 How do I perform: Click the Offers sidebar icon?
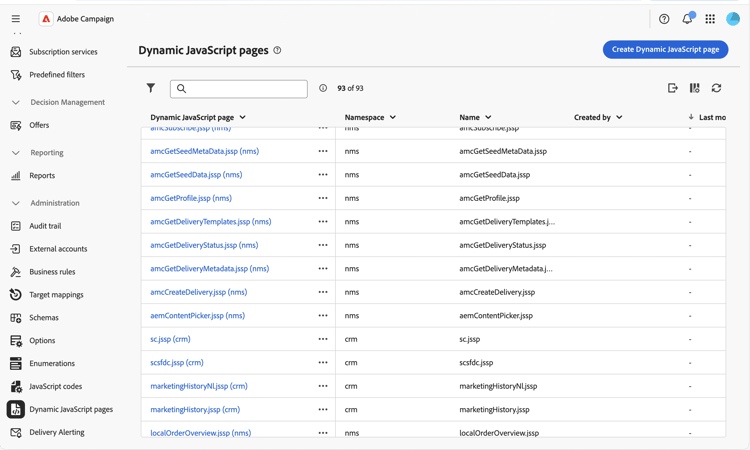coord(16,125)
